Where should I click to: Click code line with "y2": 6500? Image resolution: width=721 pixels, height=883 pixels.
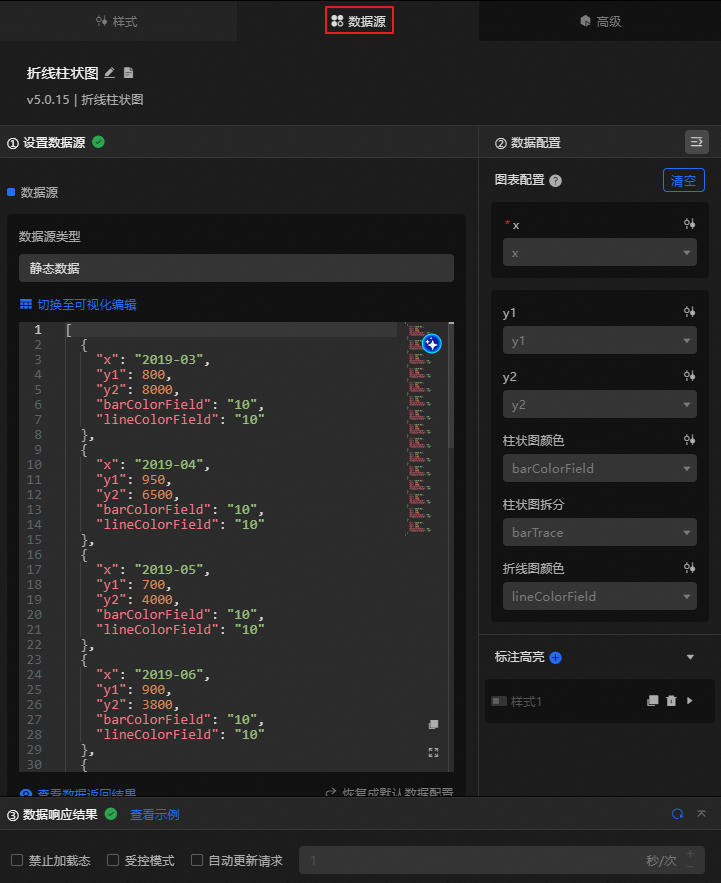137,494
